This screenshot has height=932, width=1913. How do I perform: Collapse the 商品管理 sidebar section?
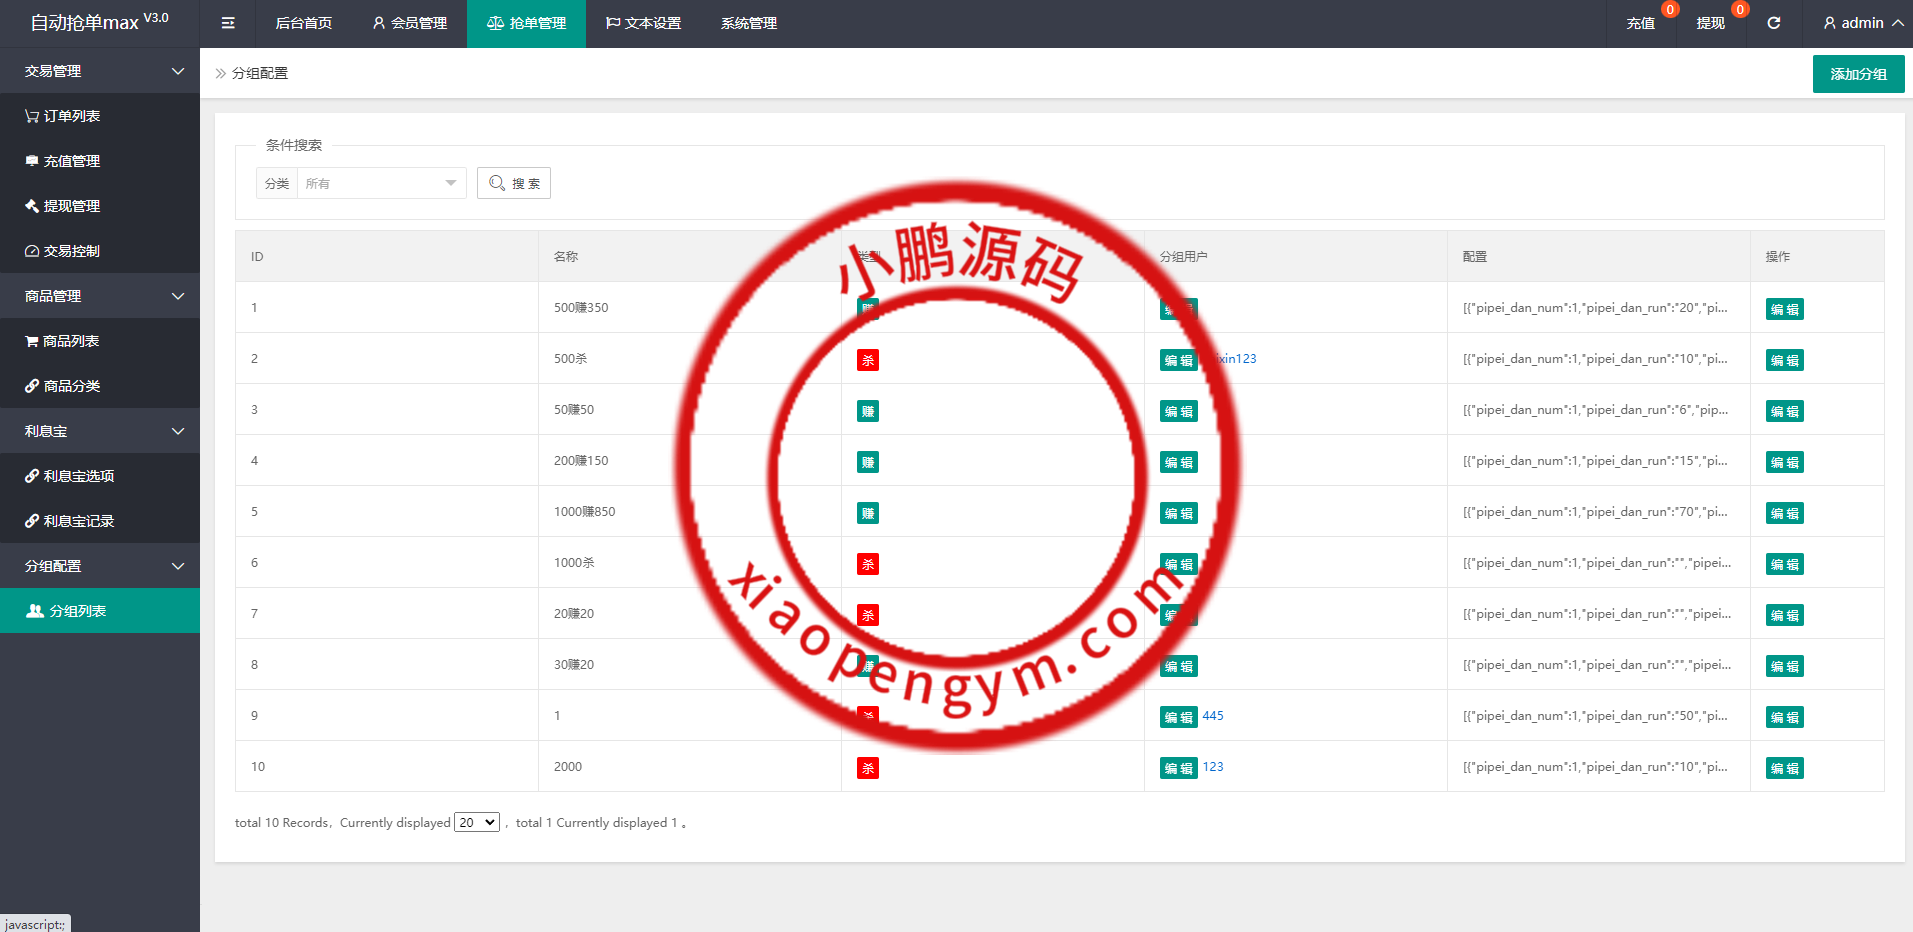coord(100,296)
